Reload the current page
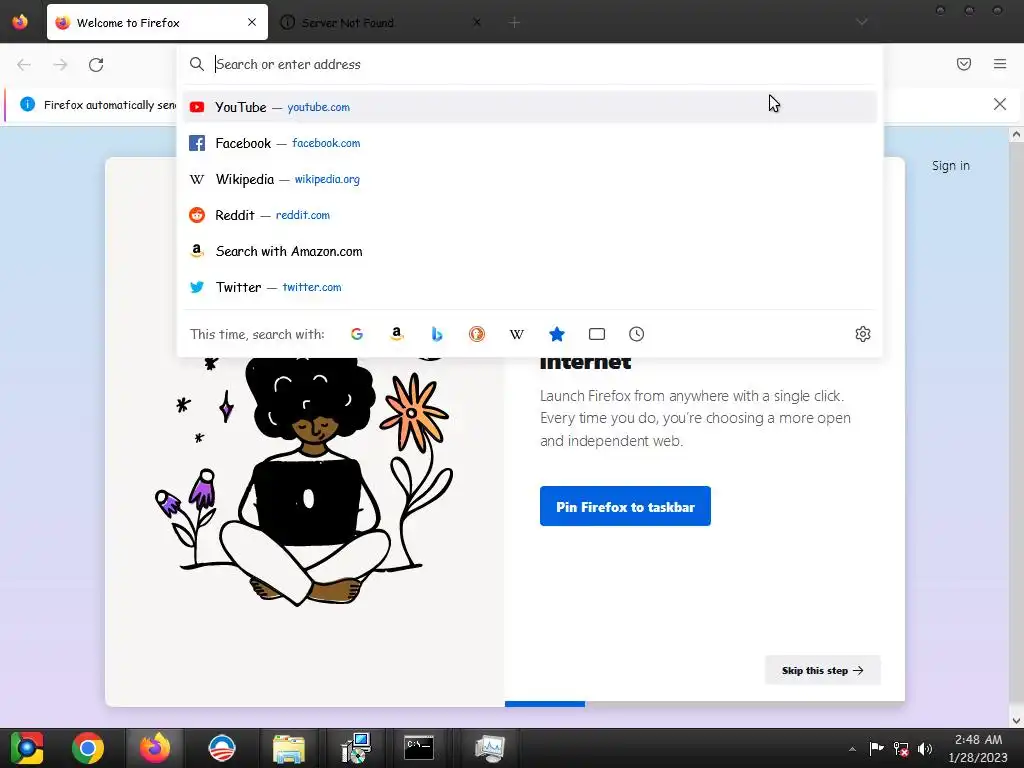 tap(96, 65)
